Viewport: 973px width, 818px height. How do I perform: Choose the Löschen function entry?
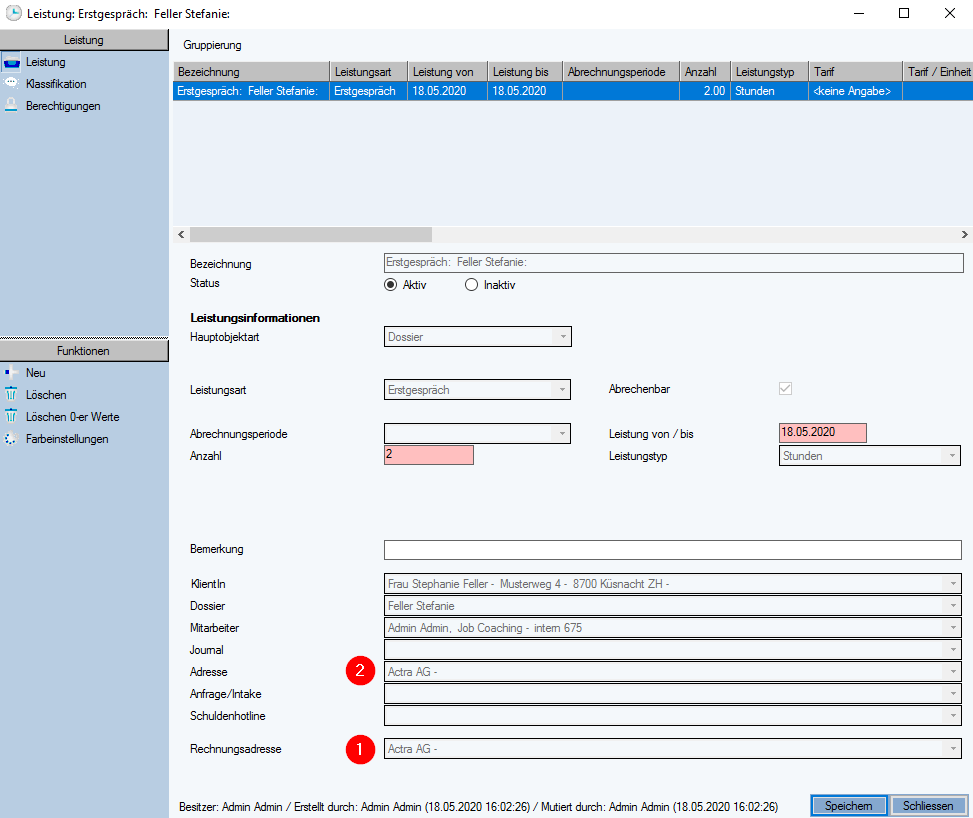(x=46, y=395)
